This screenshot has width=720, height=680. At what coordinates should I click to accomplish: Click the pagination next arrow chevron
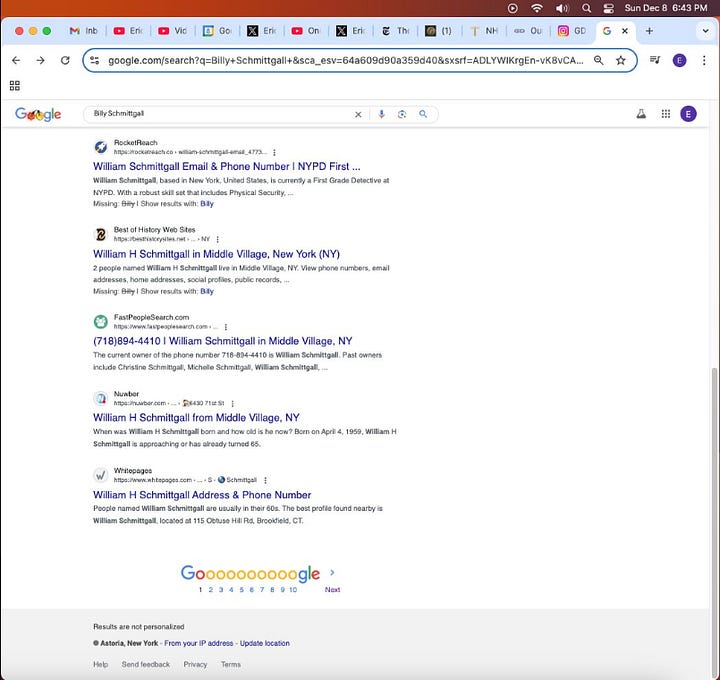pos(332,573)
